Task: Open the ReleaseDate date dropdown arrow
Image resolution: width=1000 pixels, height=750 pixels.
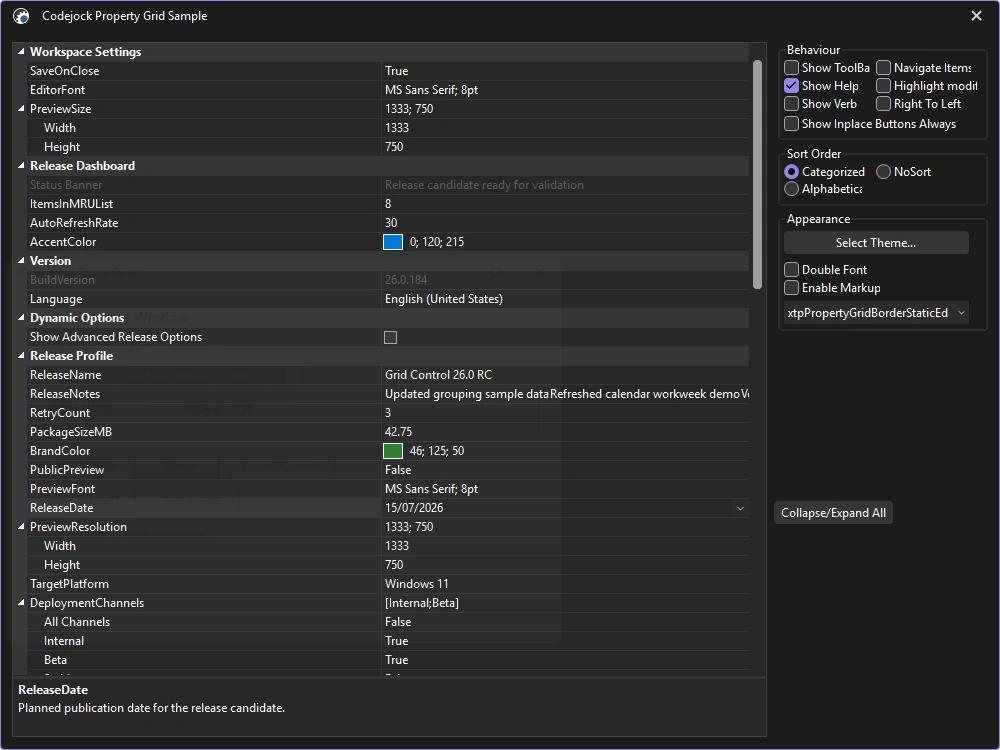Action: (x=740, y=508)
